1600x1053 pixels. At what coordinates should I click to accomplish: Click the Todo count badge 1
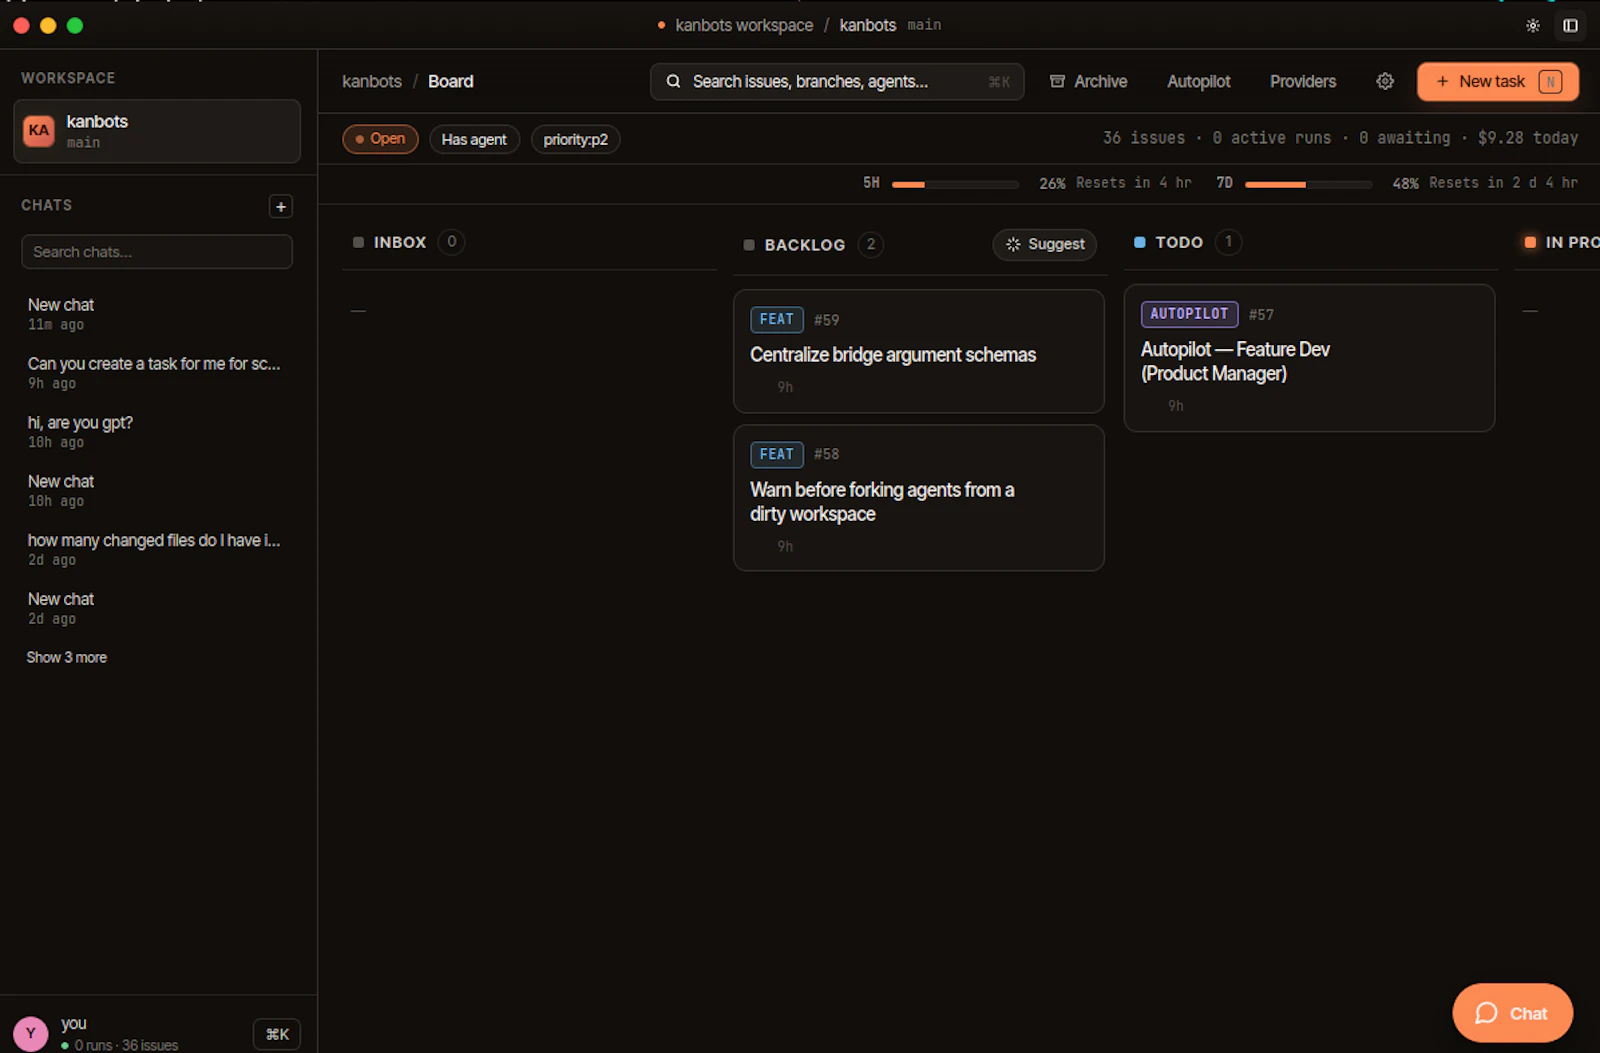coord(1228,242)
